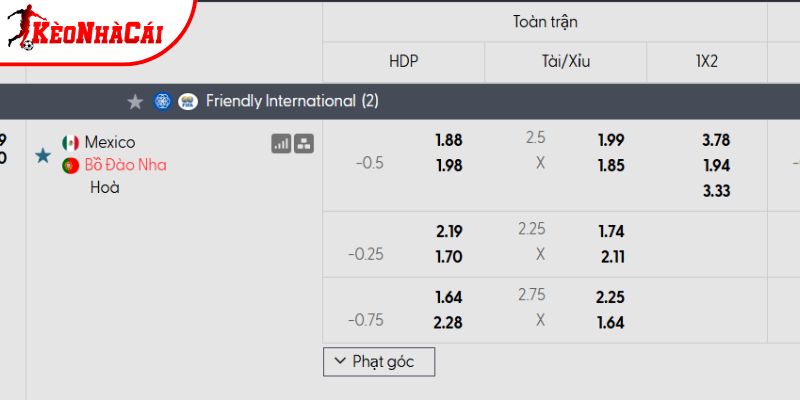
Task: Open the league standings table icon
Action: click(304, 144)
